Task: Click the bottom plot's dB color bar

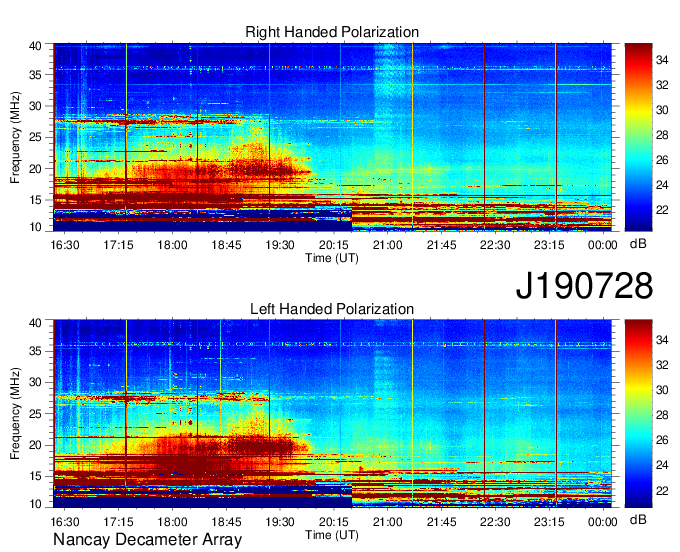Action: (x=638, y=414)
